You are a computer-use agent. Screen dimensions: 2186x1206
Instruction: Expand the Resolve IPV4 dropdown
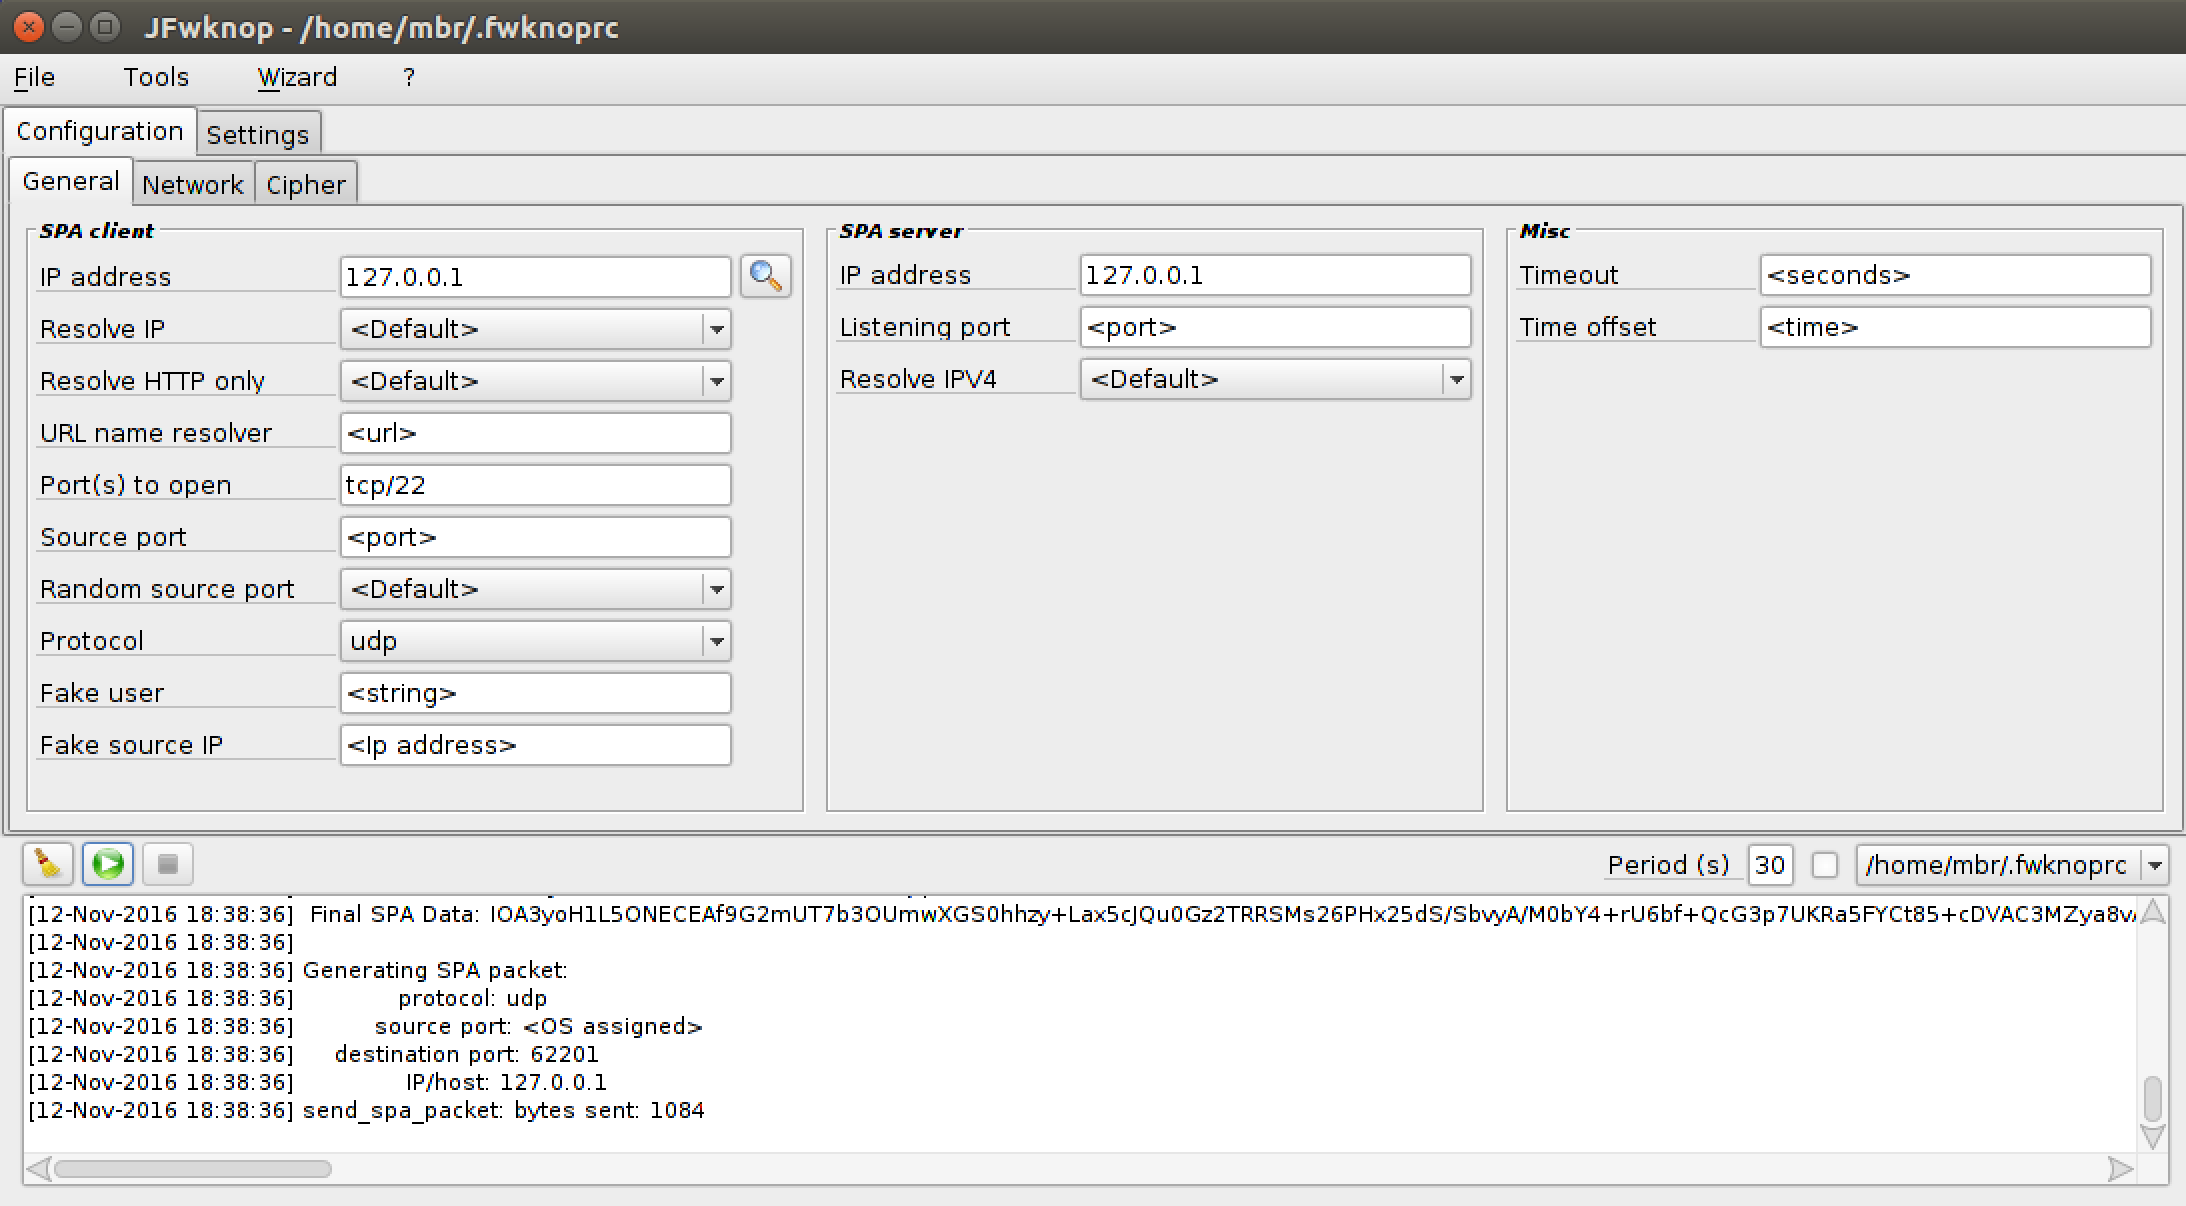1456,379
